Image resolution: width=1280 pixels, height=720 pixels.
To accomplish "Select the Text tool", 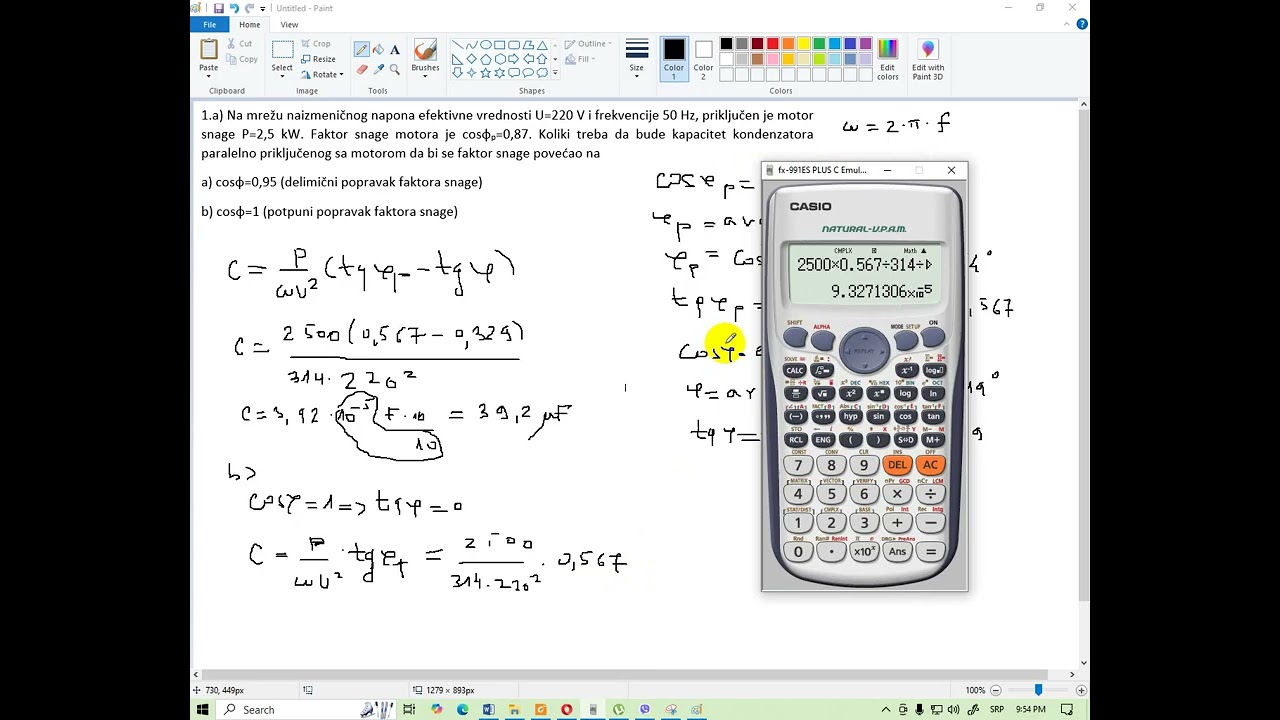I will pos(394,49).
